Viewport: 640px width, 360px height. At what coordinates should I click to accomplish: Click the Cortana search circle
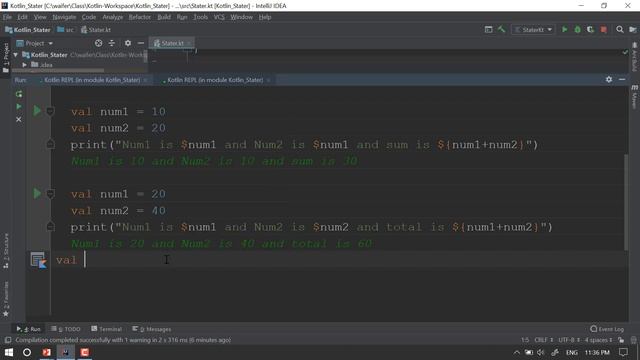(27, 352)
